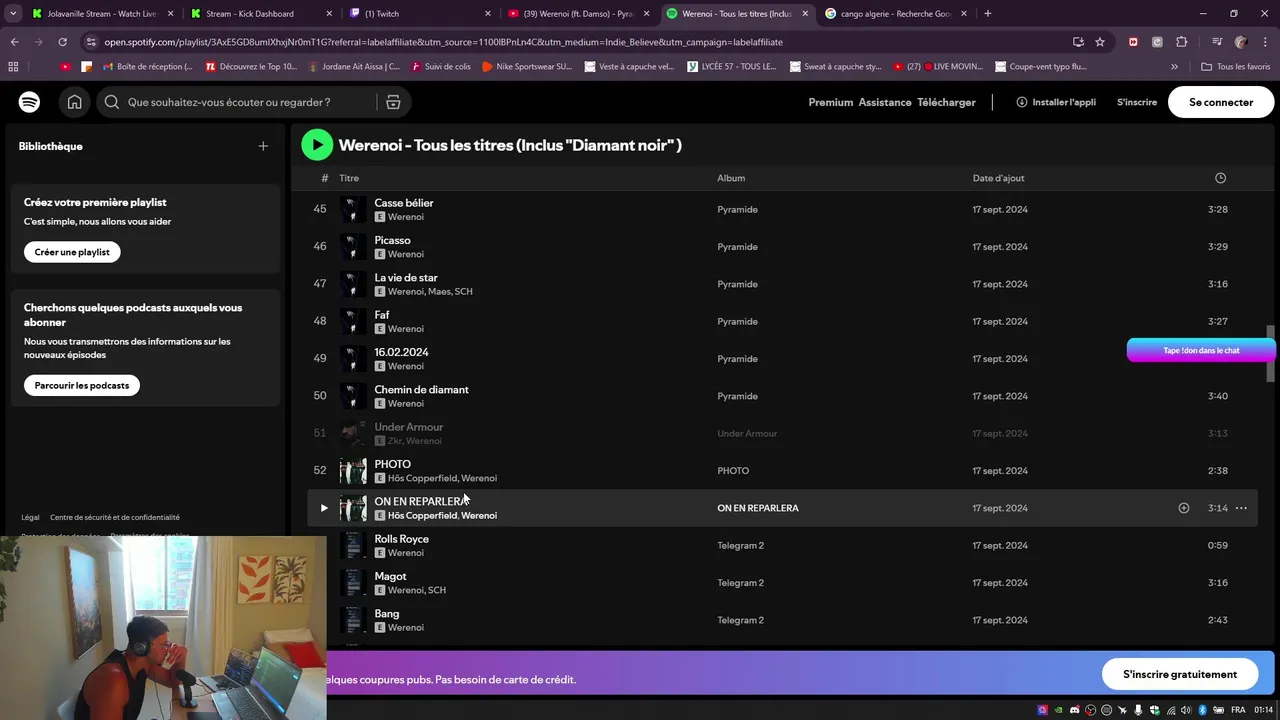
Task: Select Chemin de diamant track title
Action: point(421,390)
